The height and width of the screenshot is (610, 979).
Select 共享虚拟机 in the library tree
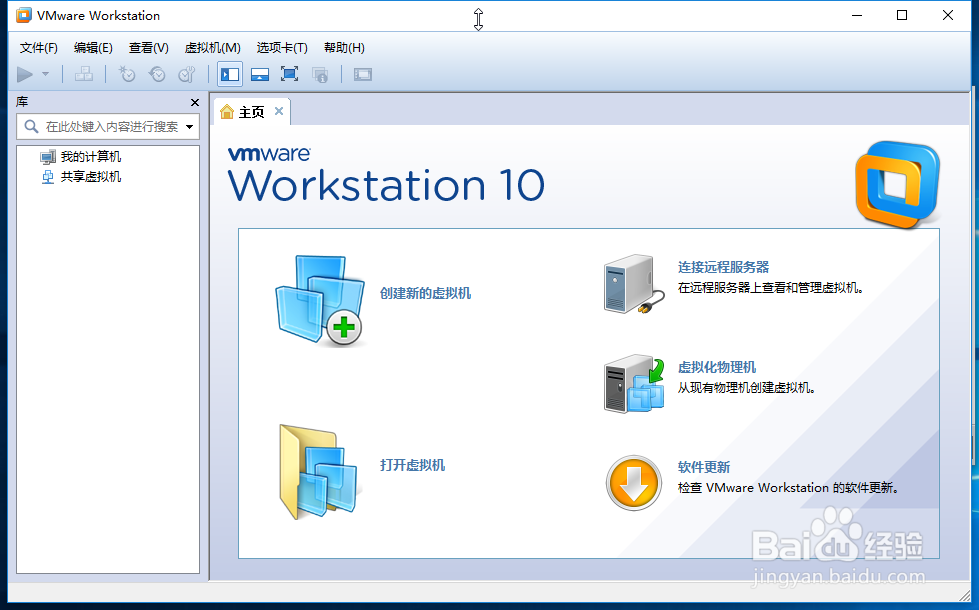[x=91, y=177]
